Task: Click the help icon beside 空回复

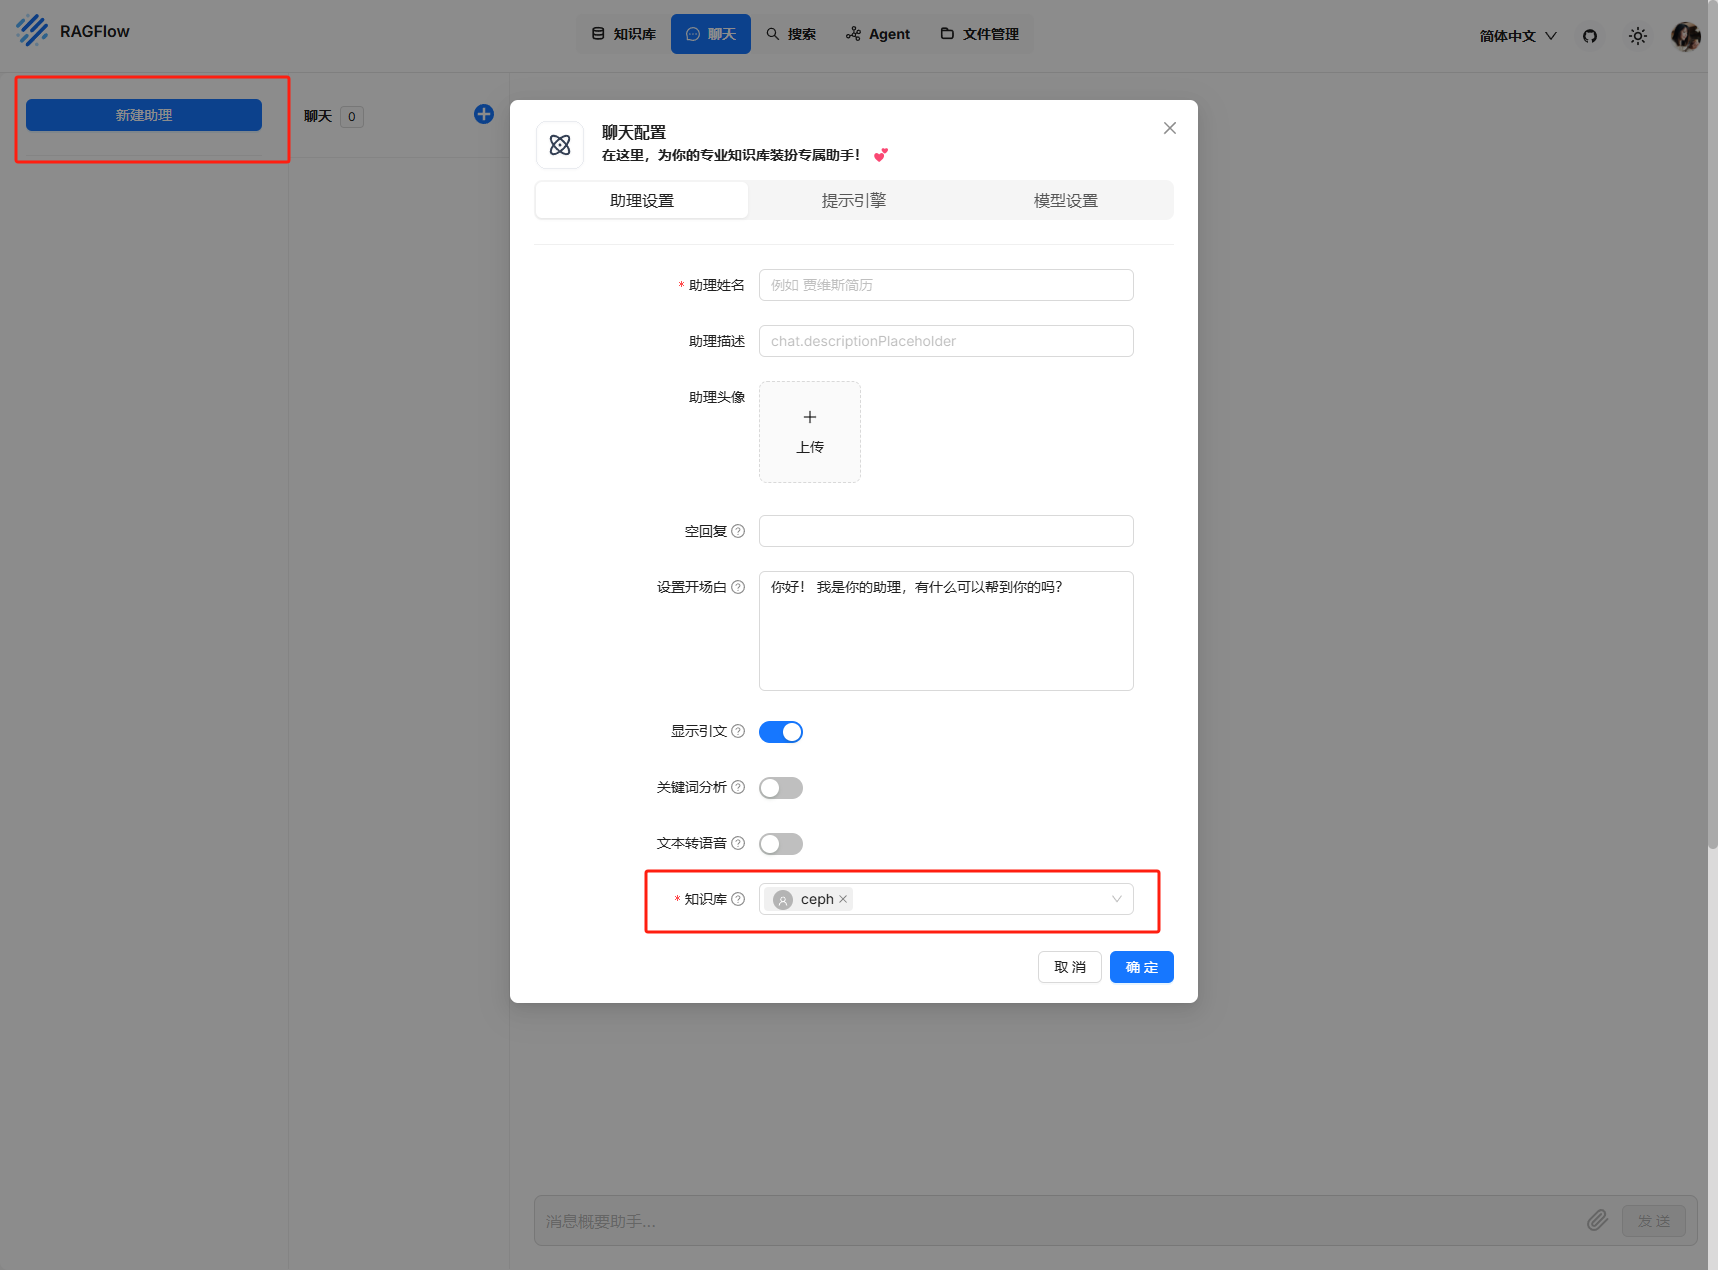Action: pyautogui.click(x=738, y=531)
